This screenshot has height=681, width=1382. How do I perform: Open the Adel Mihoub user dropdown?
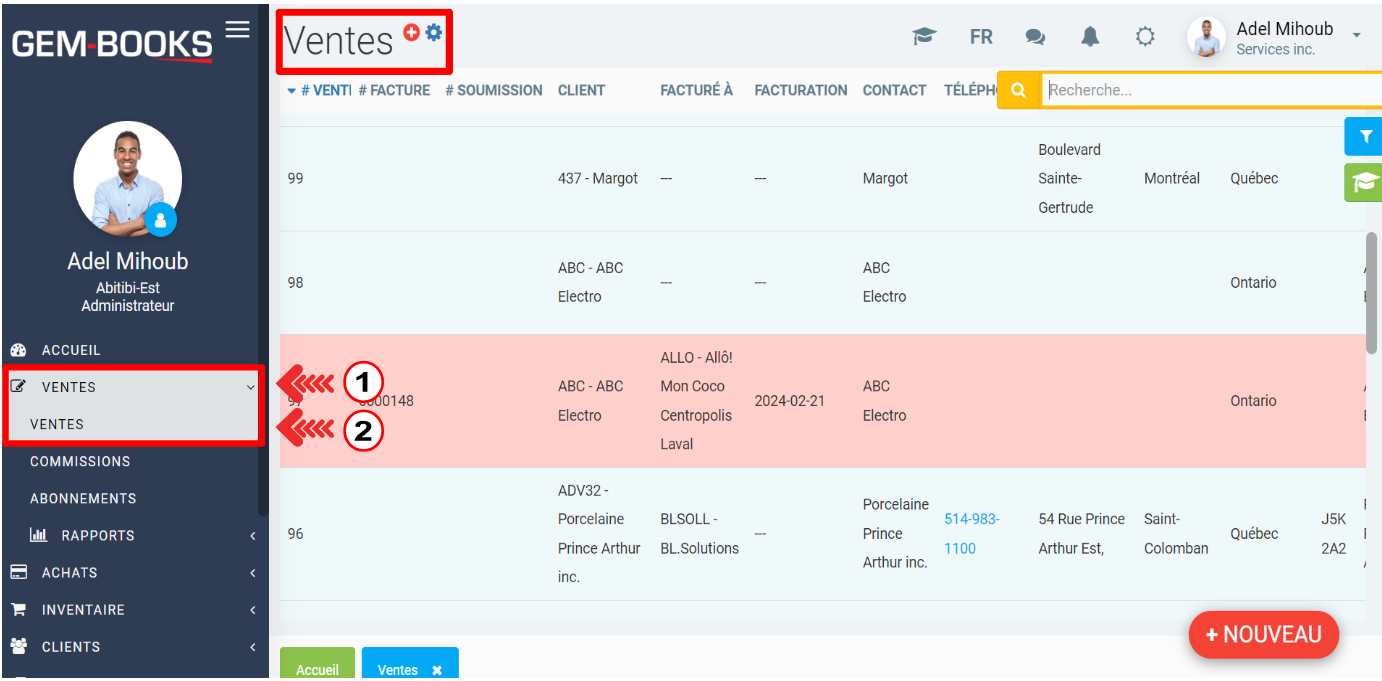coord(1356,36)
